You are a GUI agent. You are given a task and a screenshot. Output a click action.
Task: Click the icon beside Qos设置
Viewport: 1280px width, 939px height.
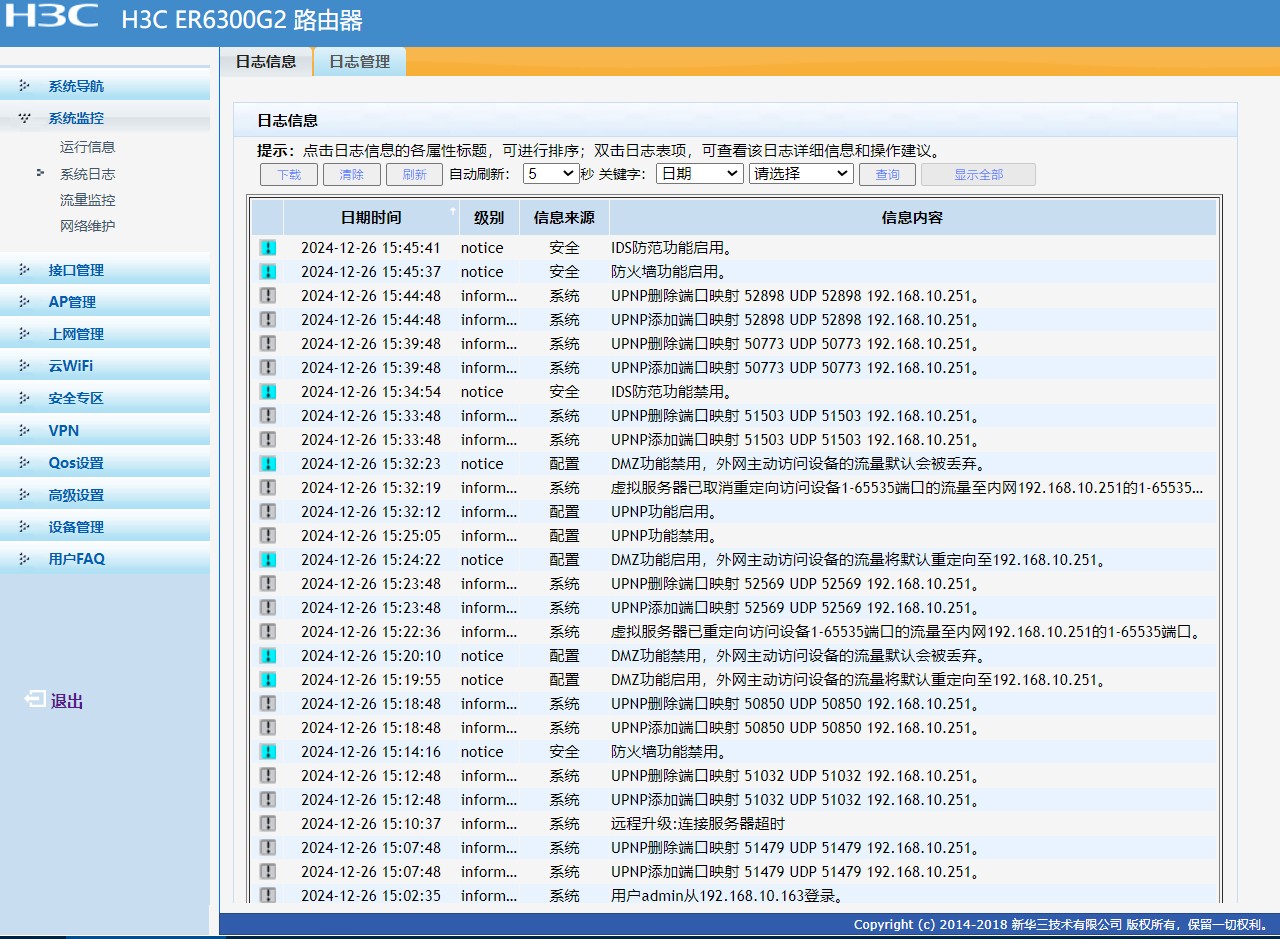tap(25, 463)
